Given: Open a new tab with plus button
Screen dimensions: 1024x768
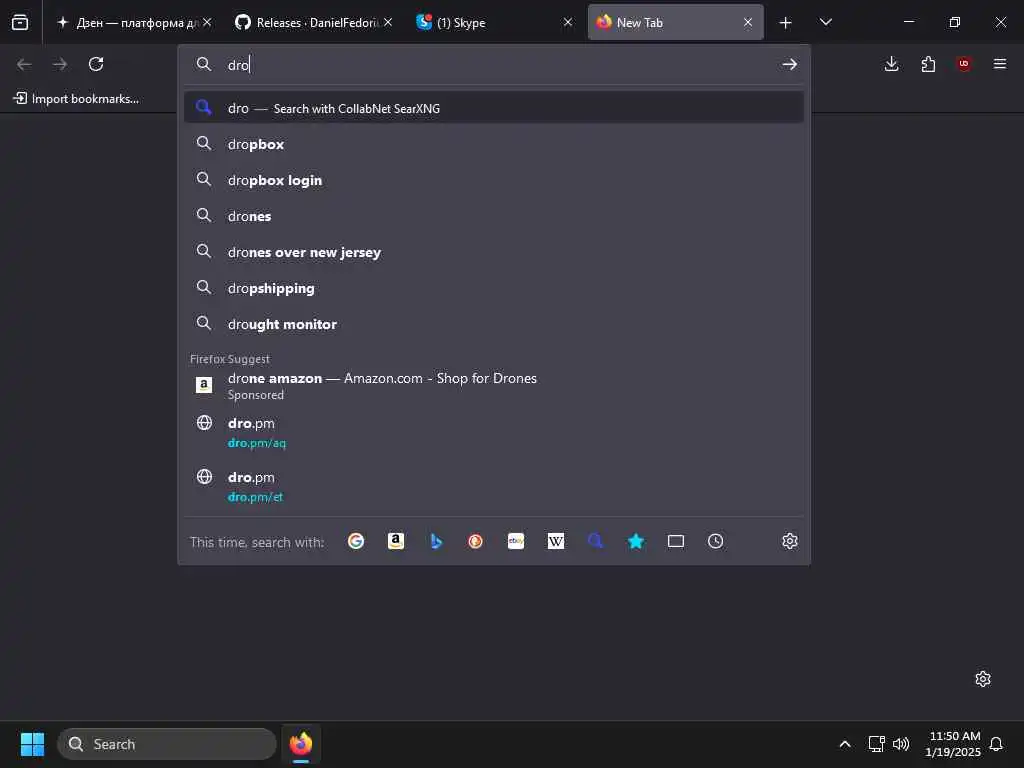Looking at the screenshot, I should [x=786, y=23].
